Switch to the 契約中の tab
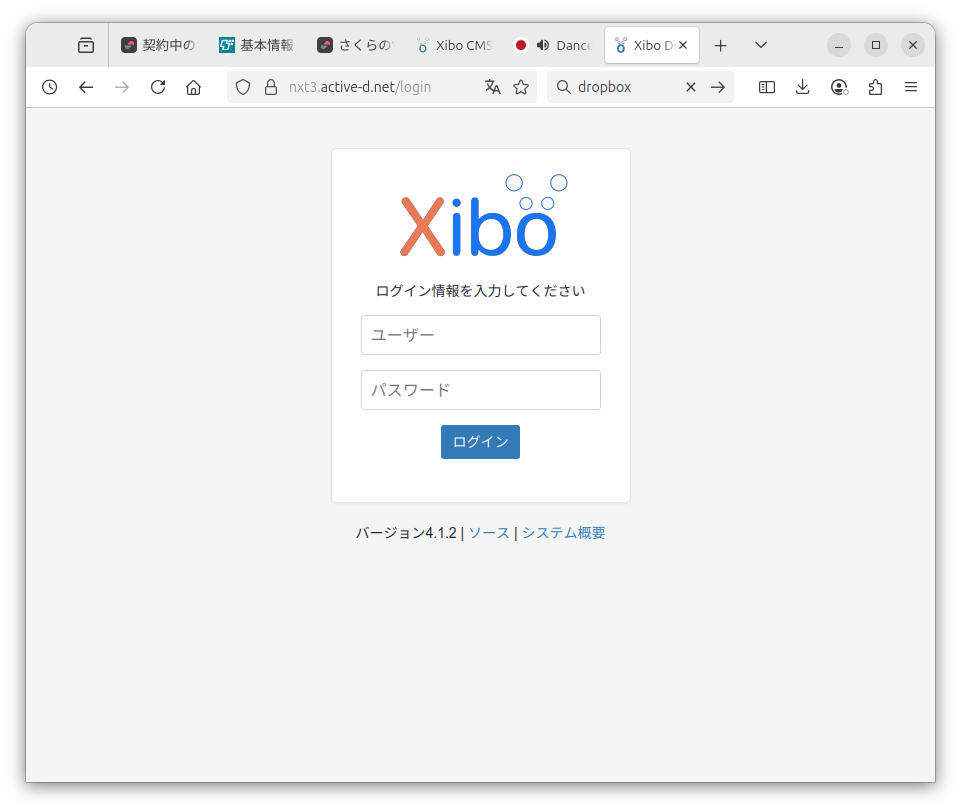Image resolution: width=961 pixels, height=811 pixels. coord(158,45)
